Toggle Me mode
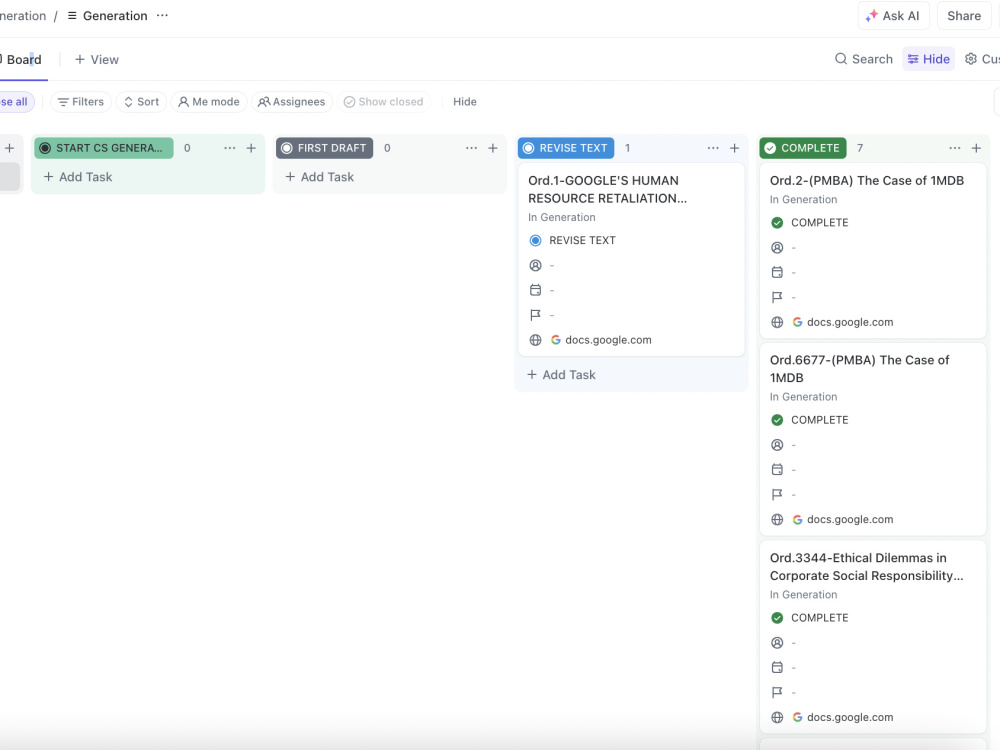 (x=209, y=102)
